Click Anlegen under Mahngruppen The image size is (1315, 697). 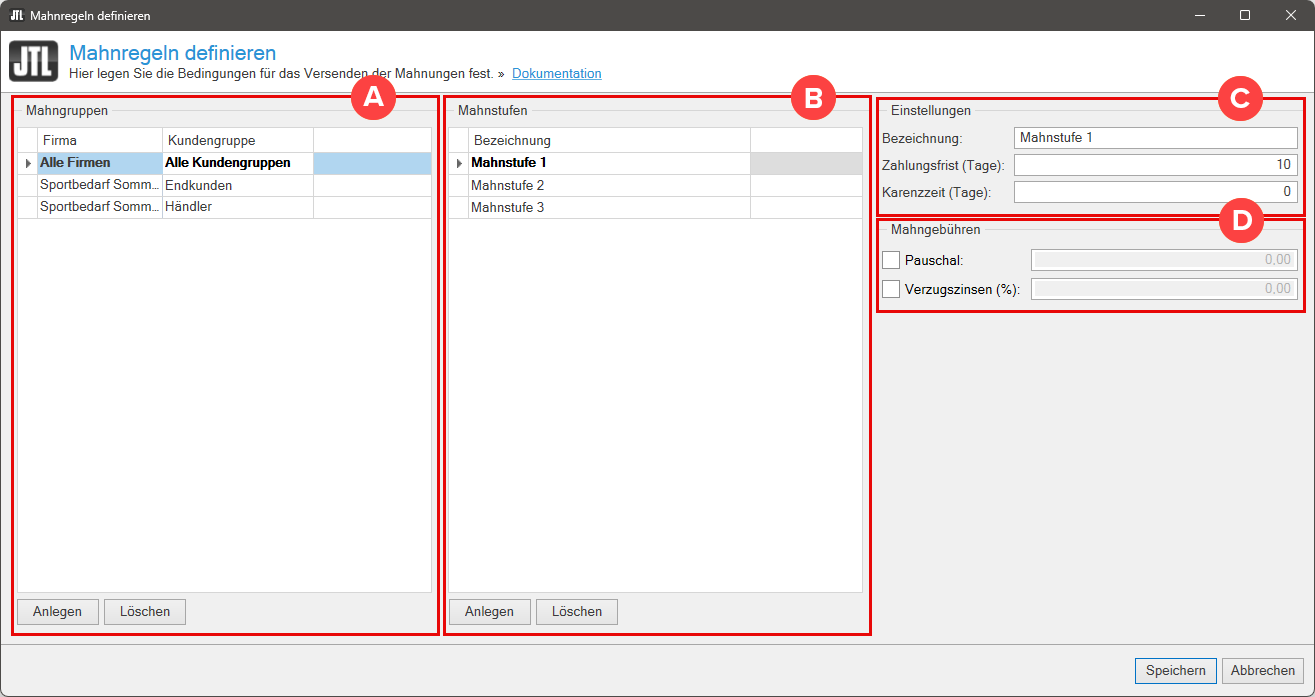coord(57,612)
